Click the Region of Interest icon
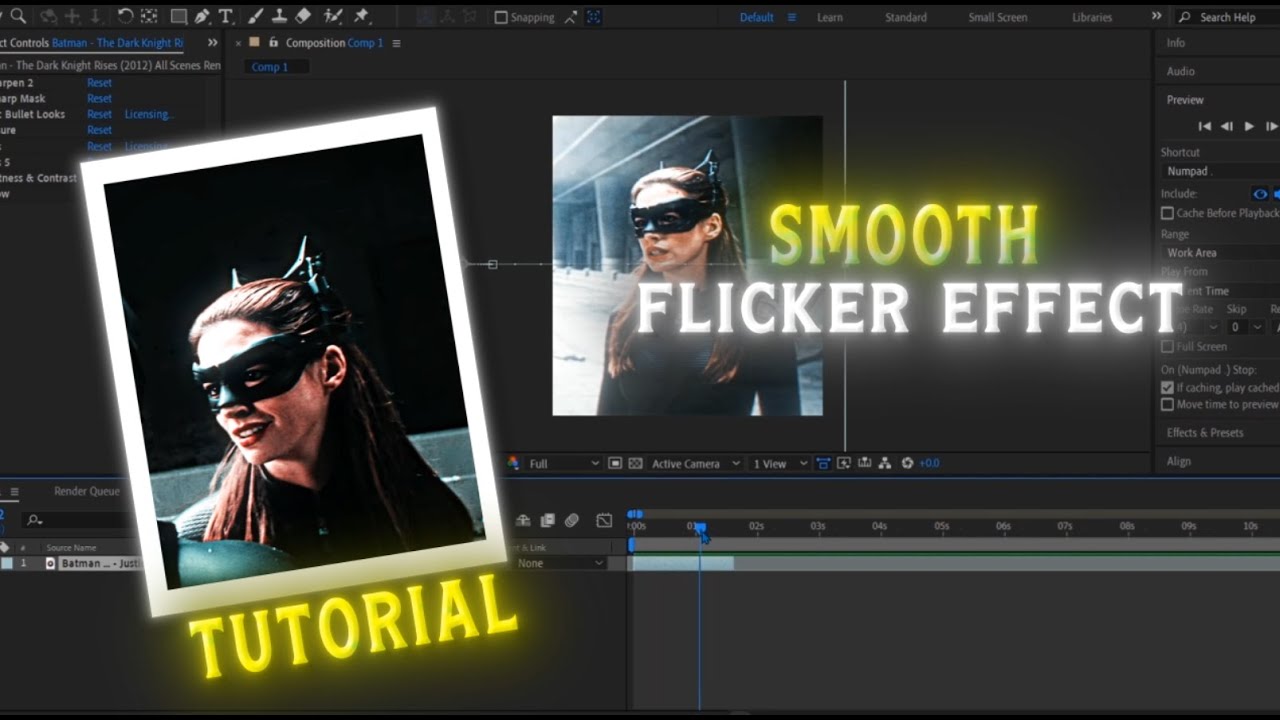 (x=615, y=463)
